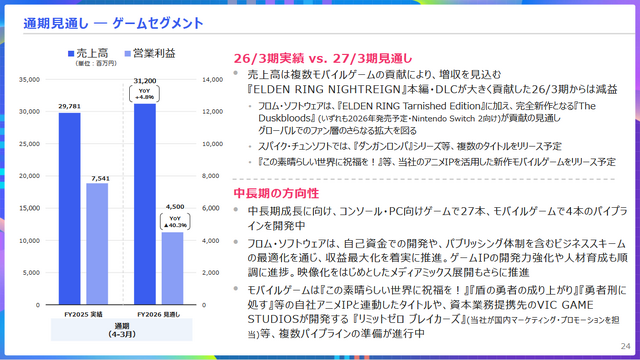The image size is (640, 360).
Task: Click the page number 24
Action: pos(625,347)
